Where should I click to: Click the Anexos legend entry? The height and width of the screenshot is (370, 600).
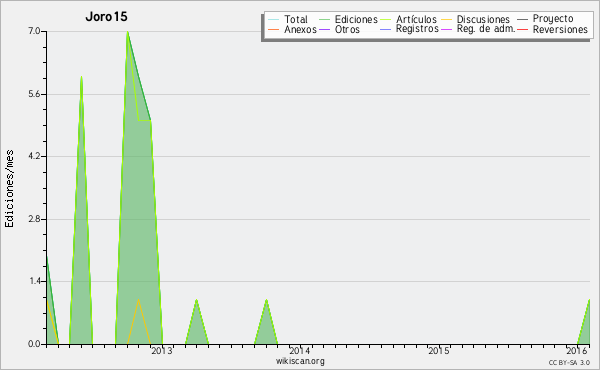pyautogui.click(x=292, y=29)
